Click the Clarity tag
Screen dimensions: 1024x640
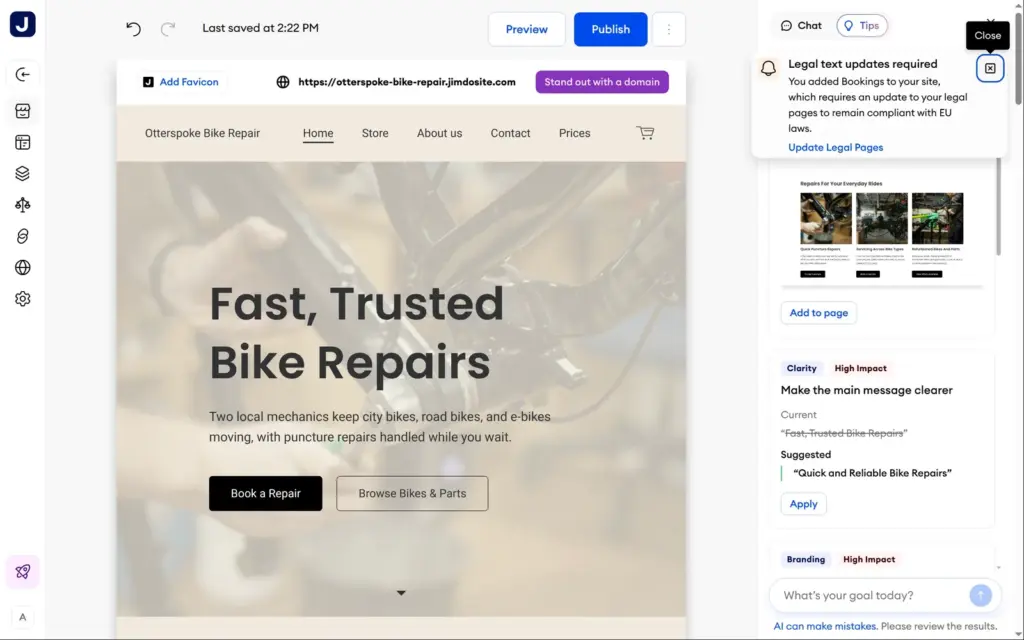pos(801,368)
